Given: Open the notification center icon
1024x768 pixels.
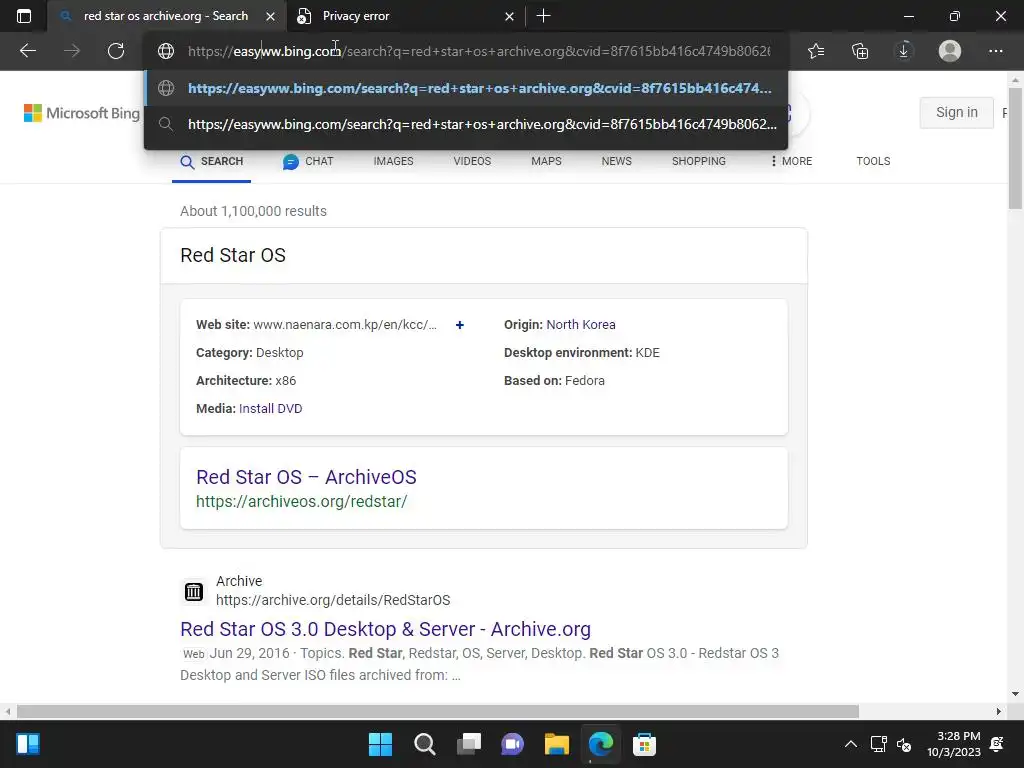Looking at the screenshot, I should [997, 744].
